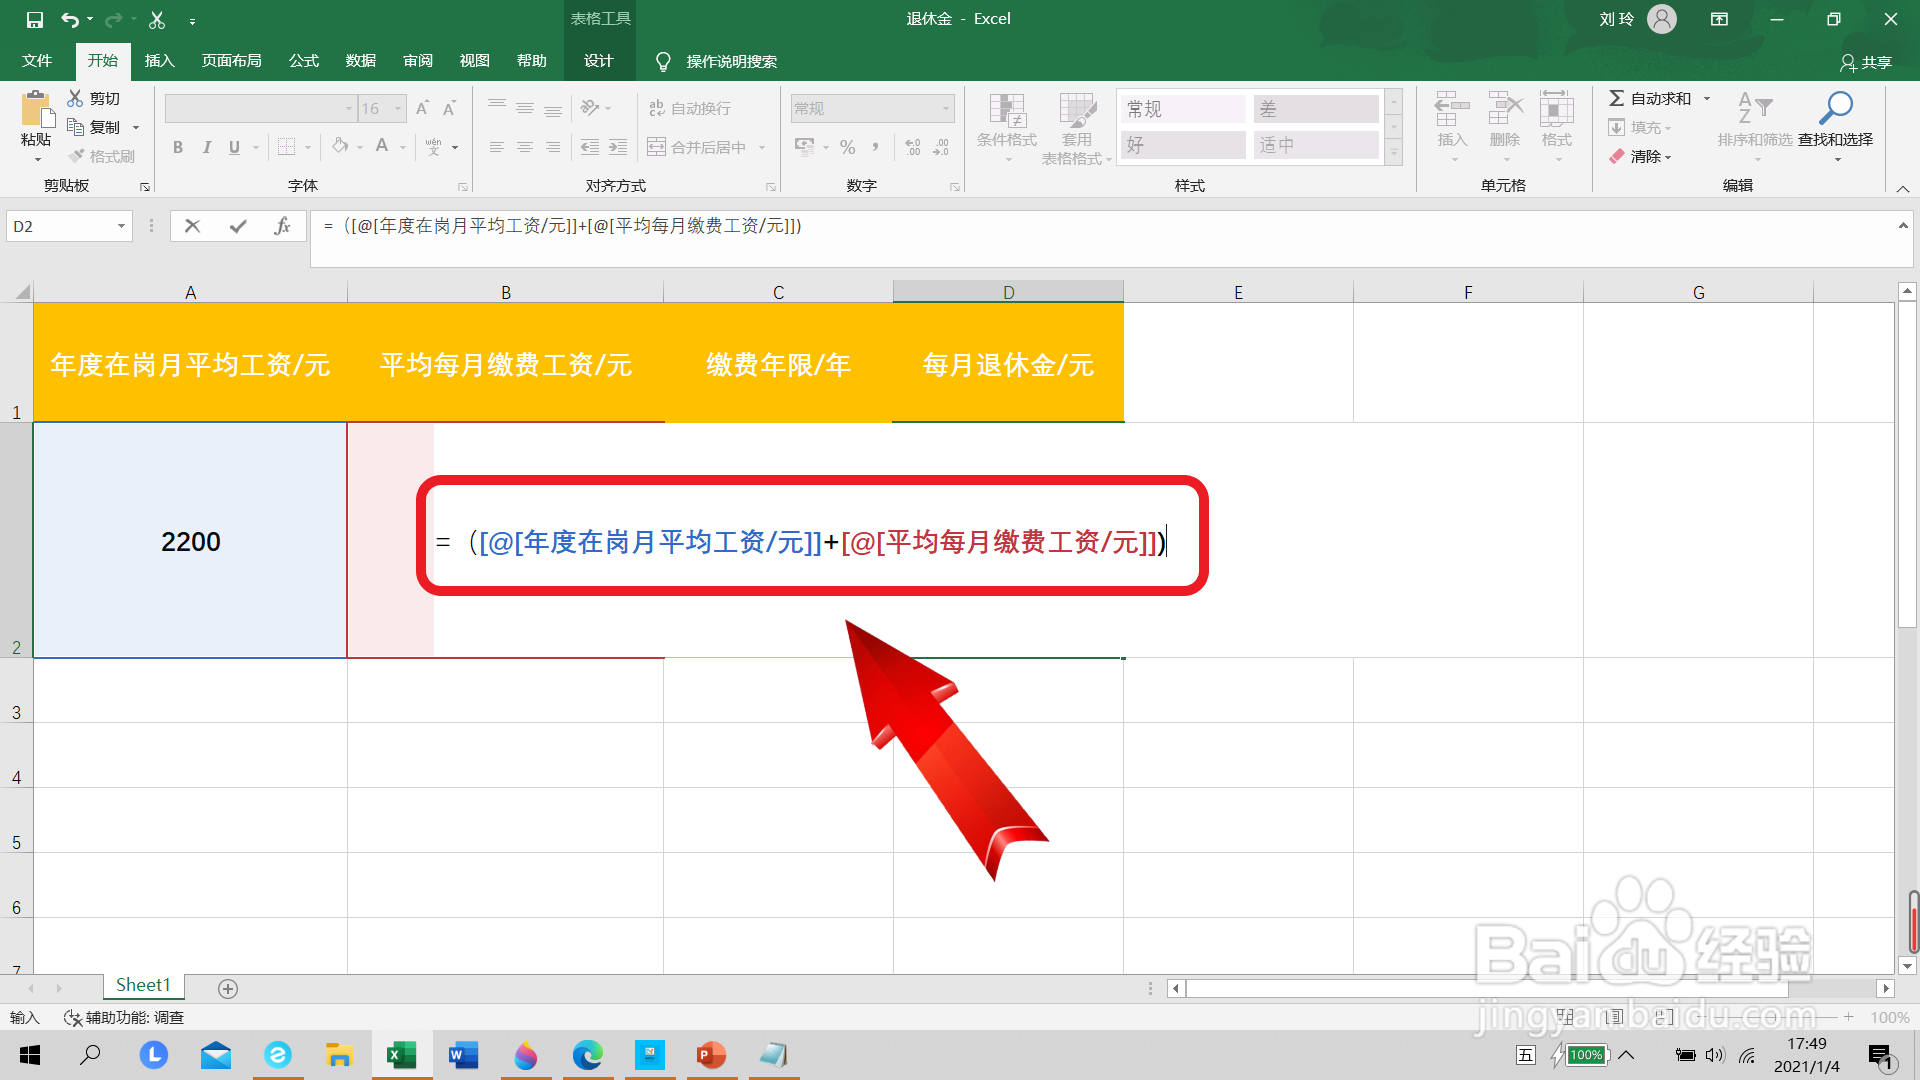
Task: Select the 差 (Bad) cell style
Action: [x=1316, y=109]
